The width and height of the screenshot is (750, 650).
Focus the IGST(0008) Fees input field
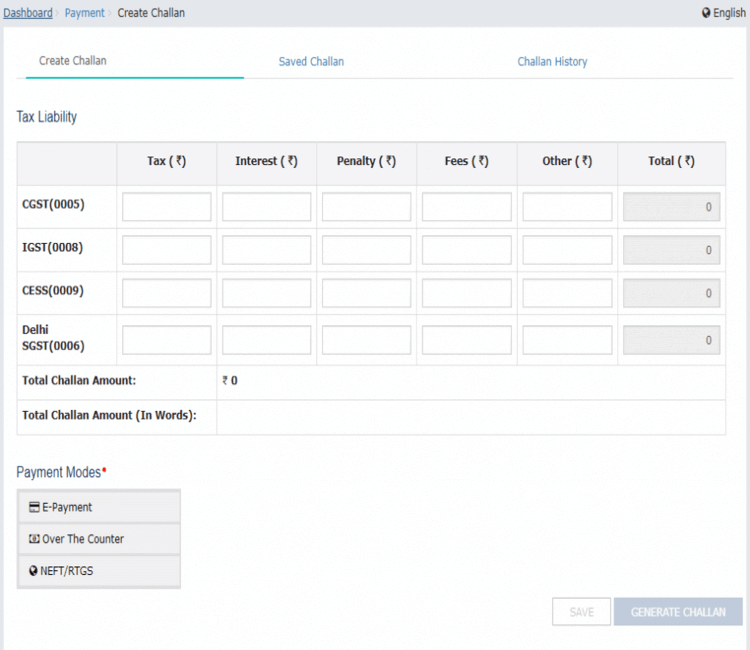pos(467,250)
